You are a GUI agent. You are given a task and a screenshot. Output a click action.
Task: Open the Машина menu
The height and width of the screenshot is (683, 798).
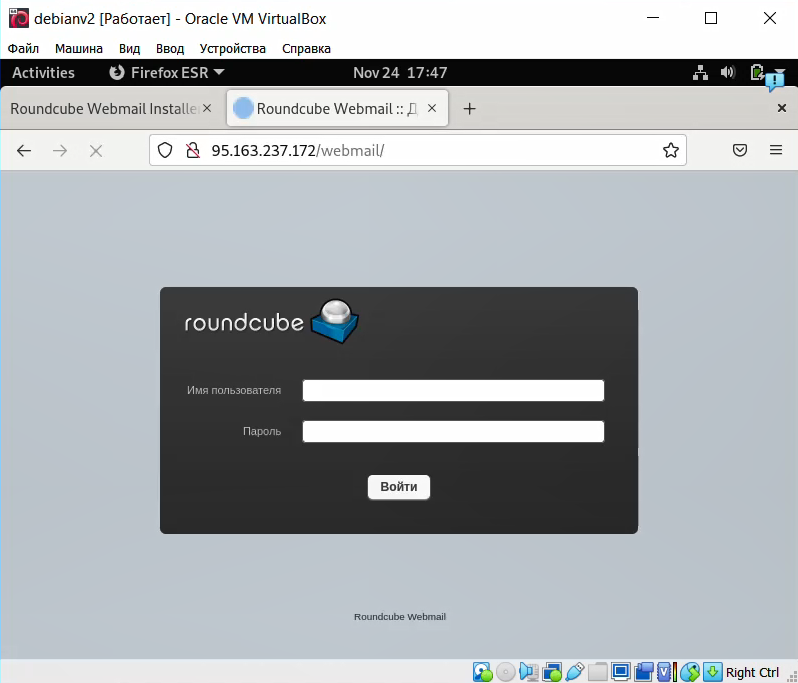coord(79,48)
